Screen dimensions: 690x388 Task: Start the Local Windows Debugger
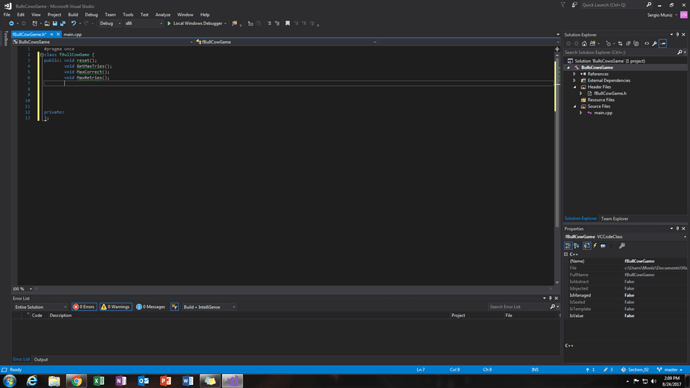click(195, 23)
